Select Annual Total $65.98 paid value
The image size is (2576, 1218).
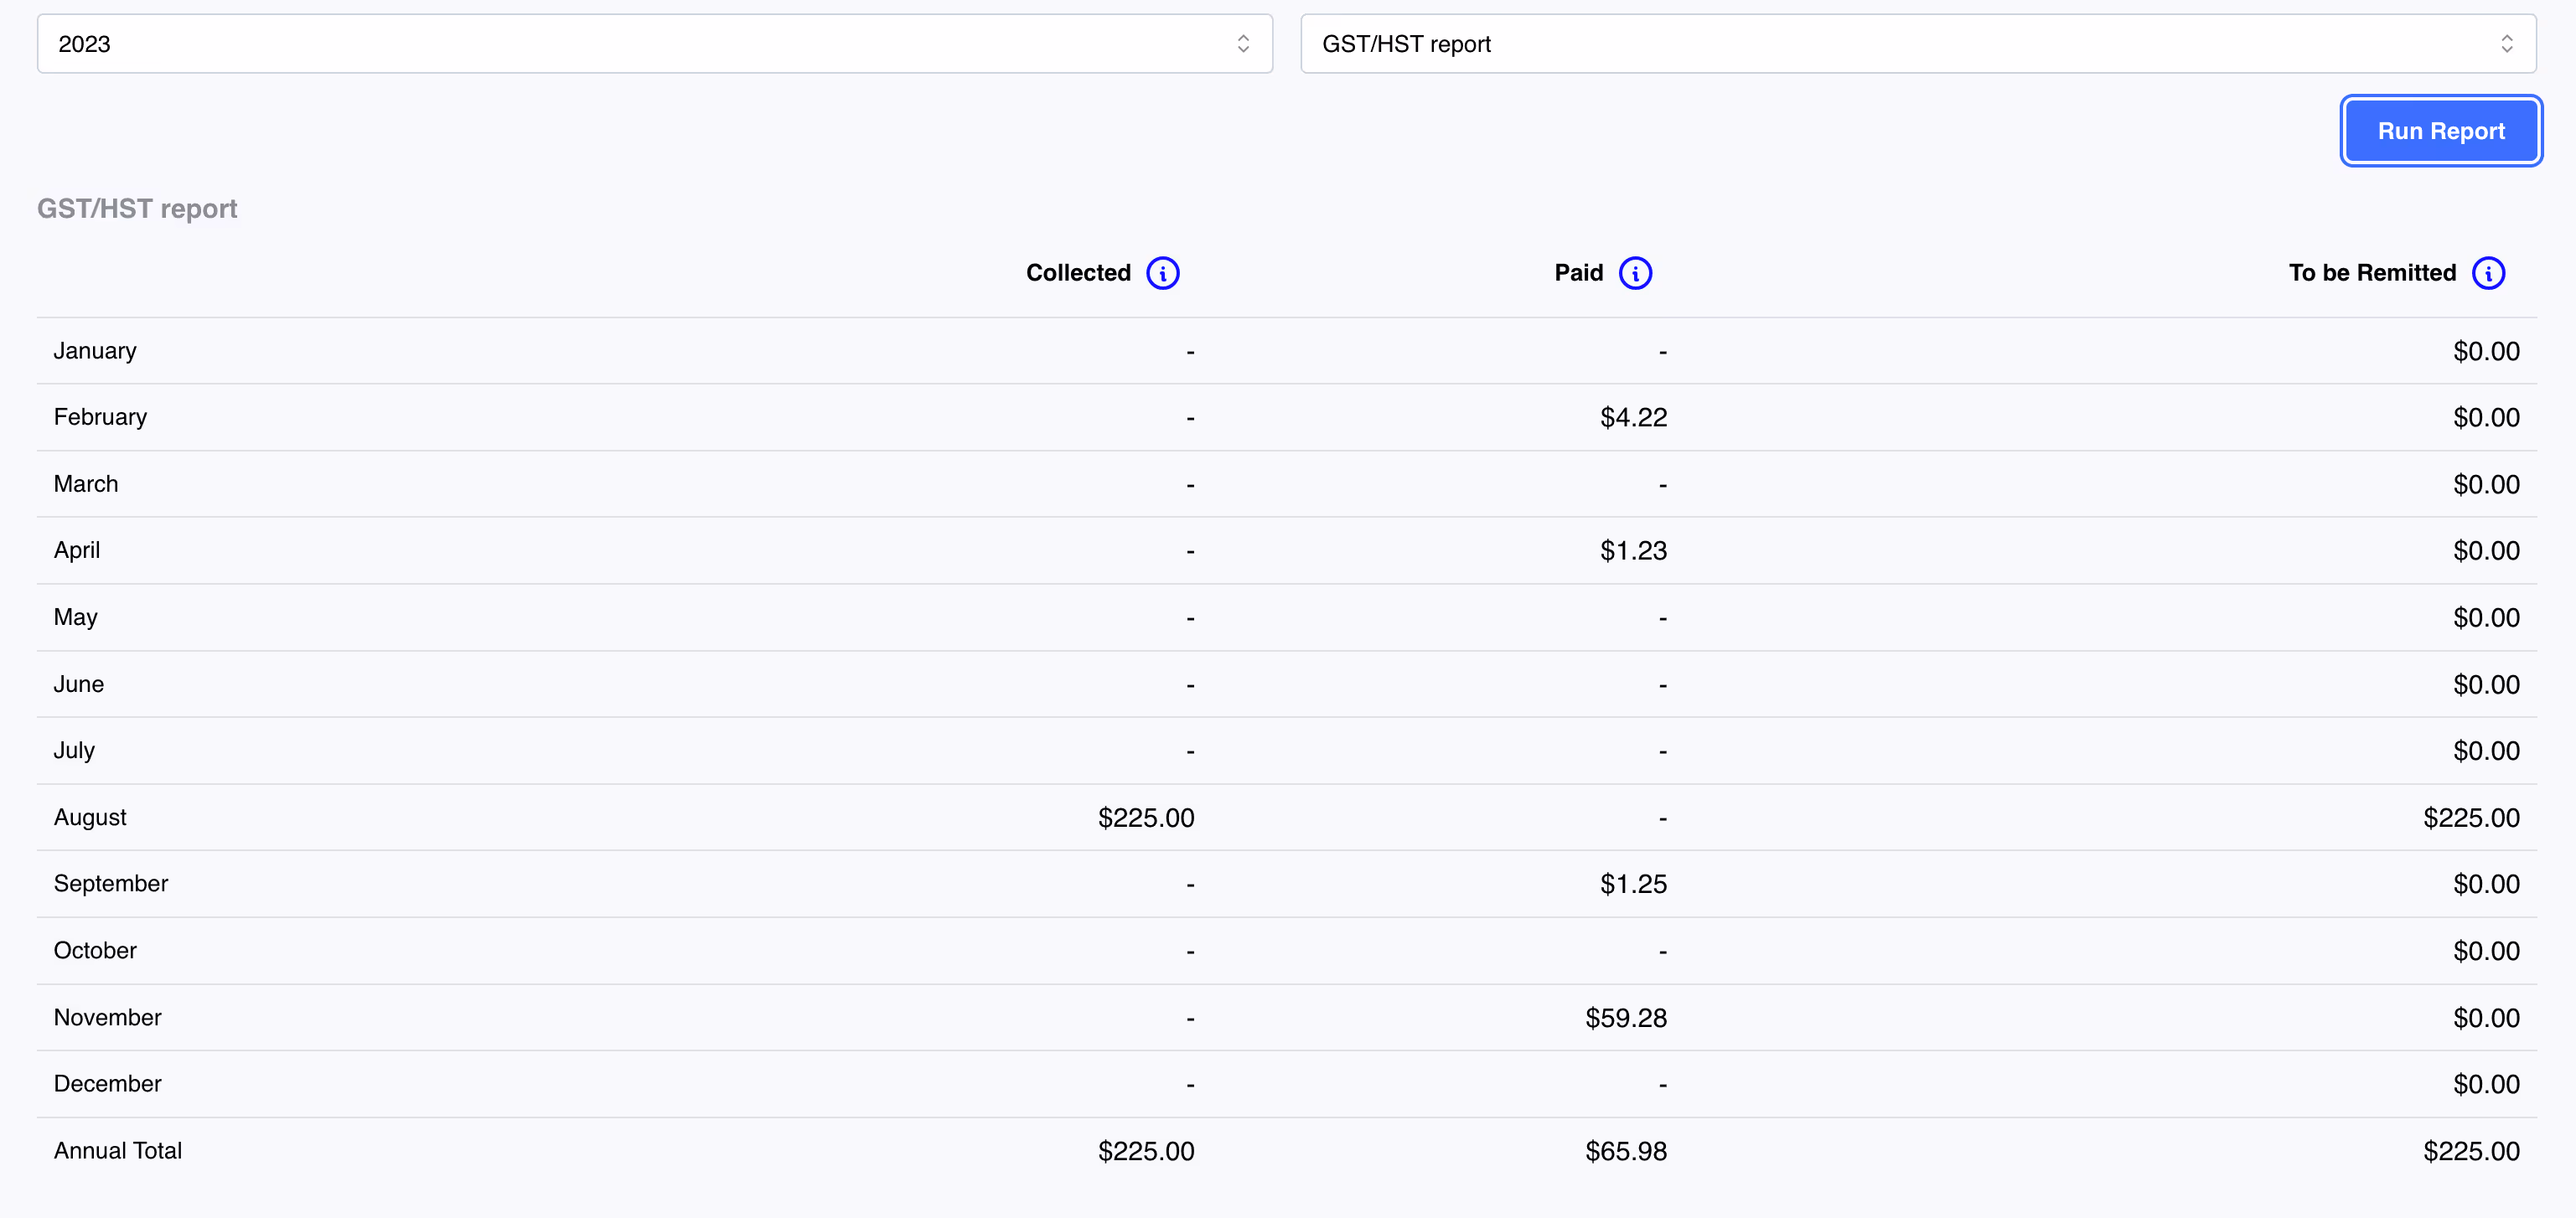[x=1626, y=1151]
